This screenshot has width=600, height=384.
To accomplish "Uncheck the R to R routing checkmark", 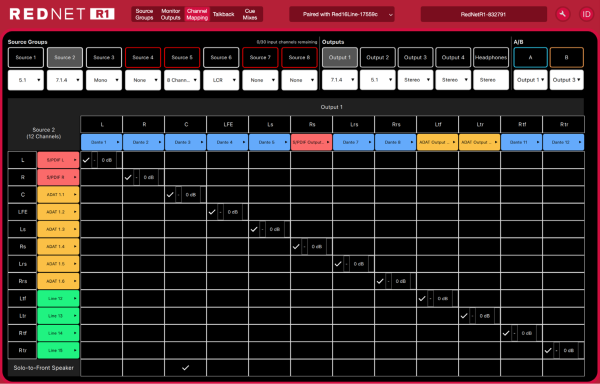I will coord(128,177).
